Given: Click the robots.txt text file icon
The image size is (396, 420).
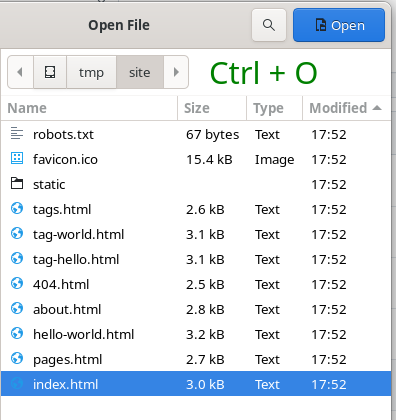Looking at the screenshot, I should (17, 133).
